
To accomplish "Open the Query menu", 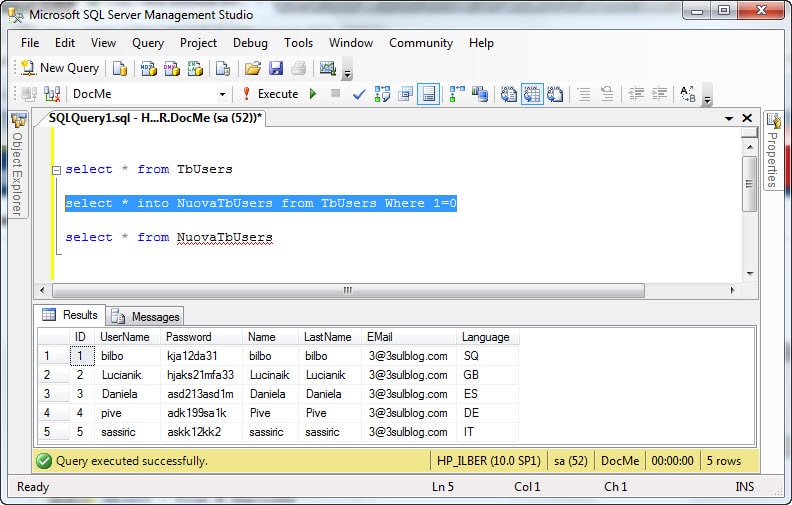I will (147, 43).
